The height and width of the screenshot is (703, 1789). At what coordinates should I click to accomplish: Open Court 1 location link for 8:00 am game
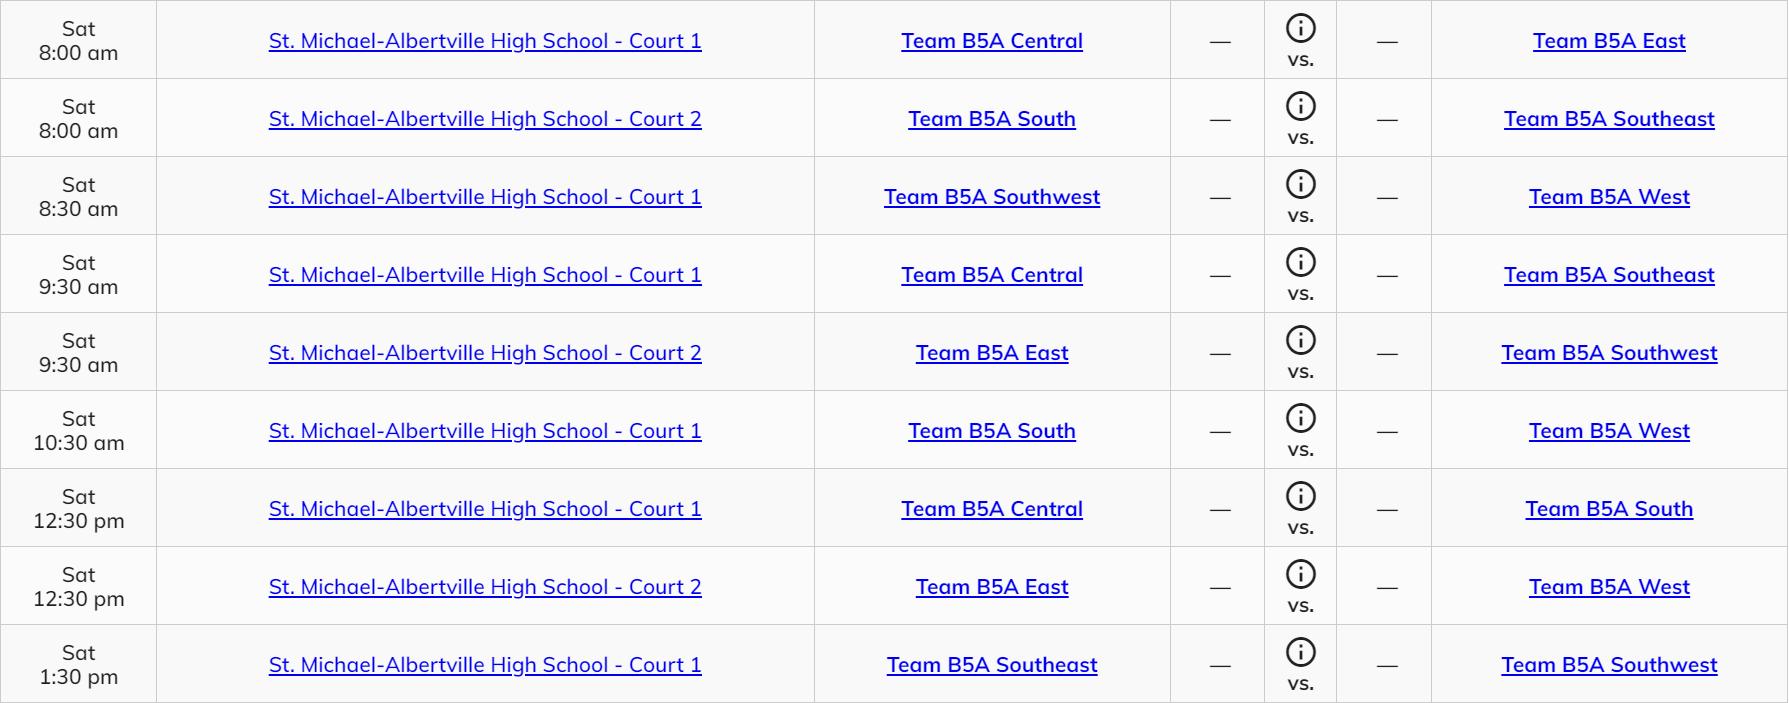[485, 41]
